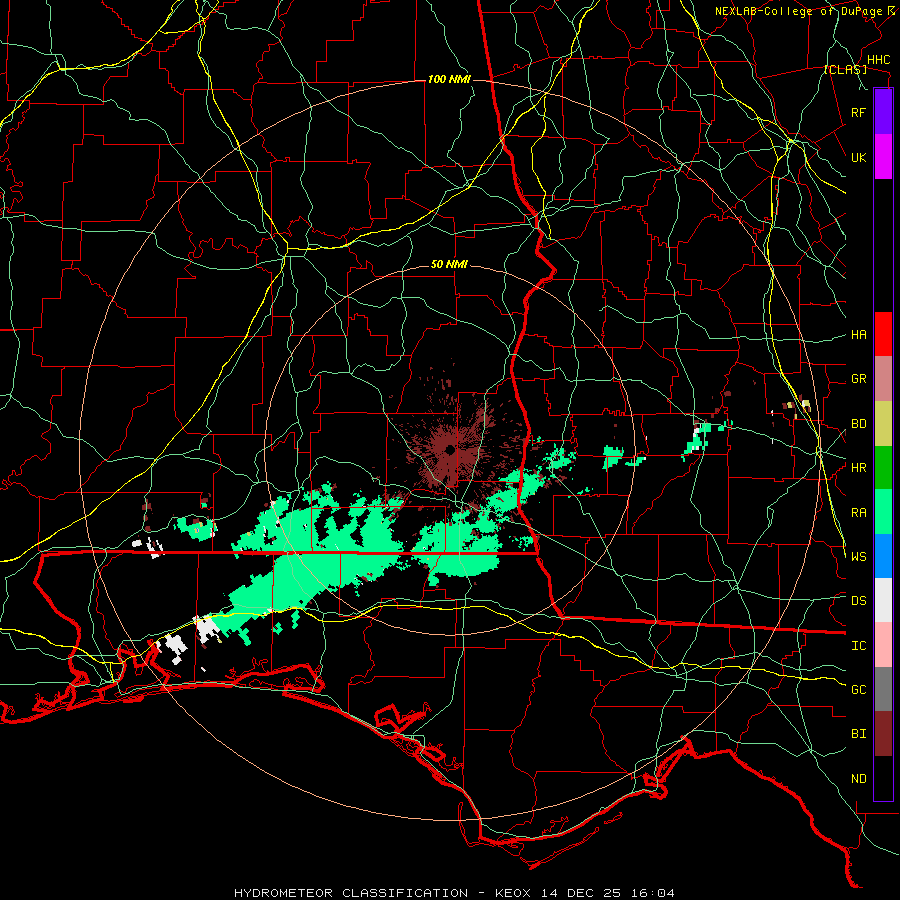
Task: Click the 50 NMI range ring label
Action: click(x=449, y=264)
